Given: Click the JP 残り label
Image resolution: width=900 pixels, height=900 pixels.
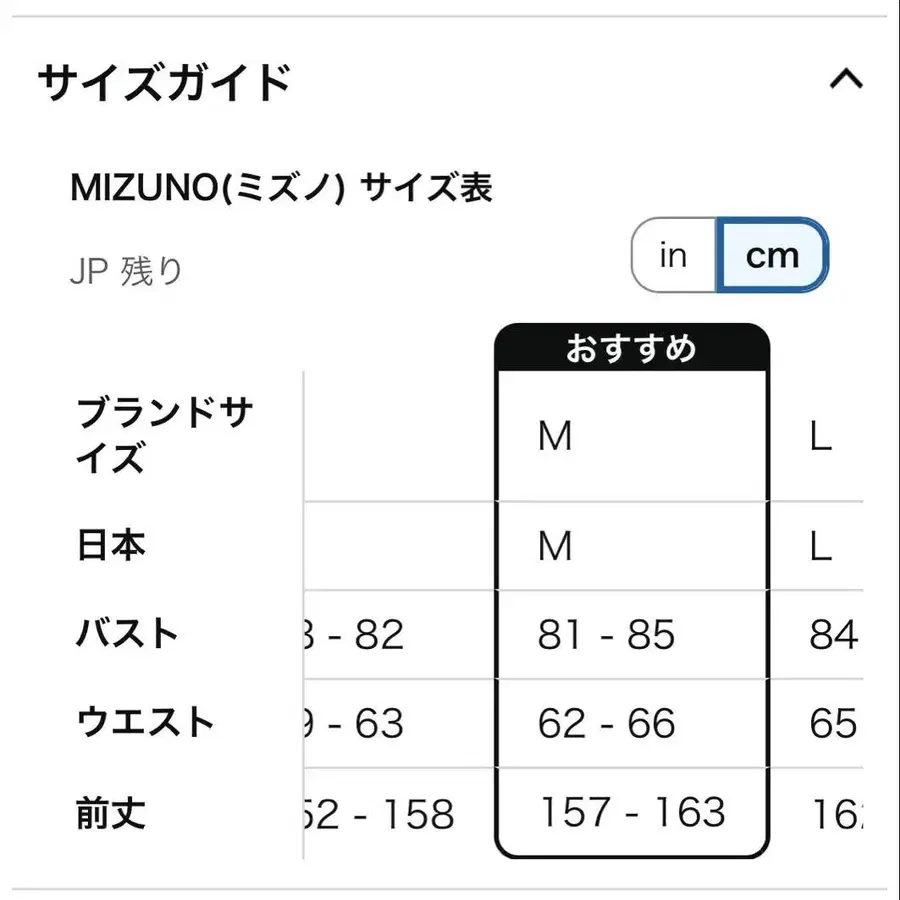Looking at the screenshot, I should [x=126, y=271].
